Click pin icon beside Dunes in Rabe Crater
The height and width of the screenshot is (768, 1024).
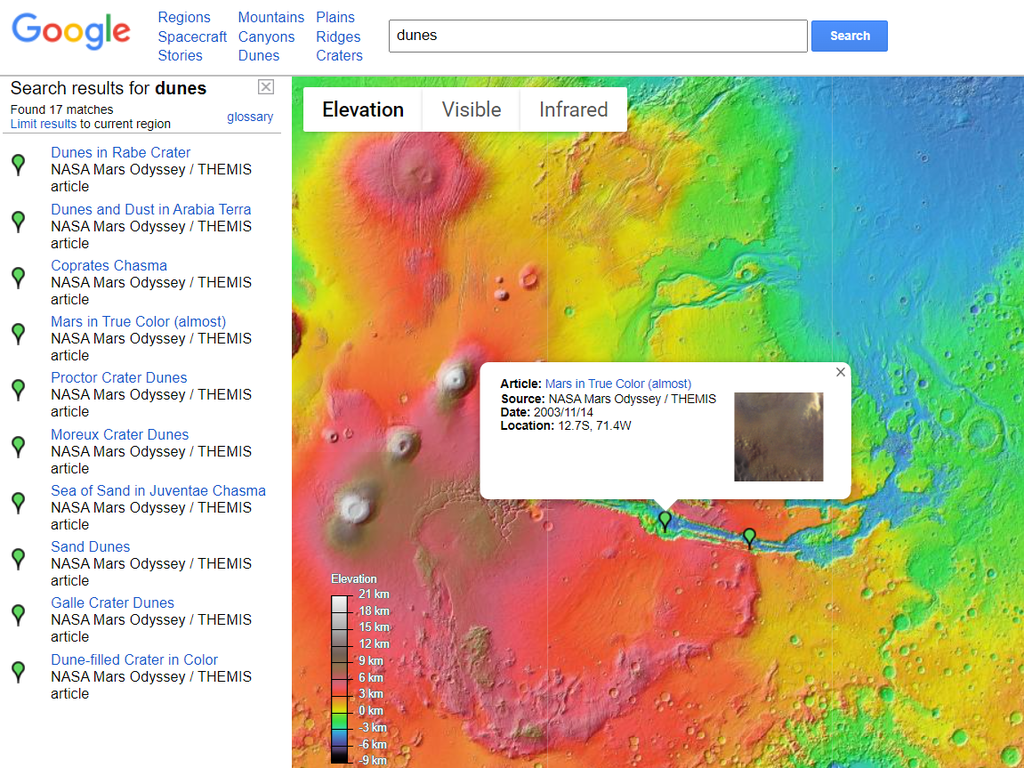point(19,165)
